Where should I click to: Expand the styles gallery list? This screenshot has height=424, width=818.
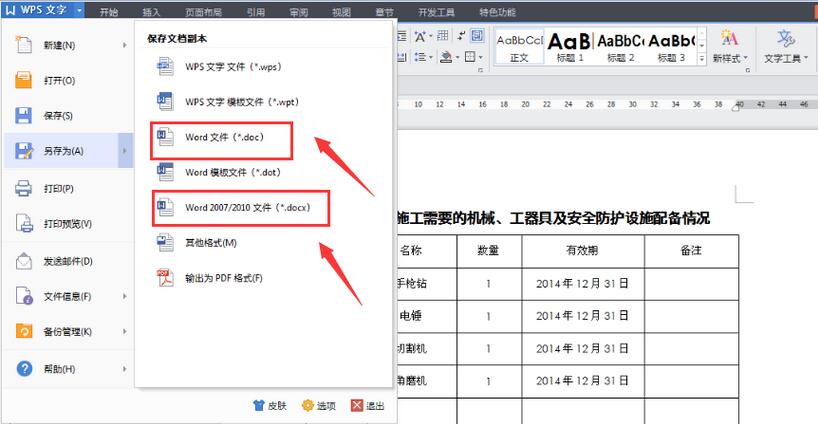point(702,59)
